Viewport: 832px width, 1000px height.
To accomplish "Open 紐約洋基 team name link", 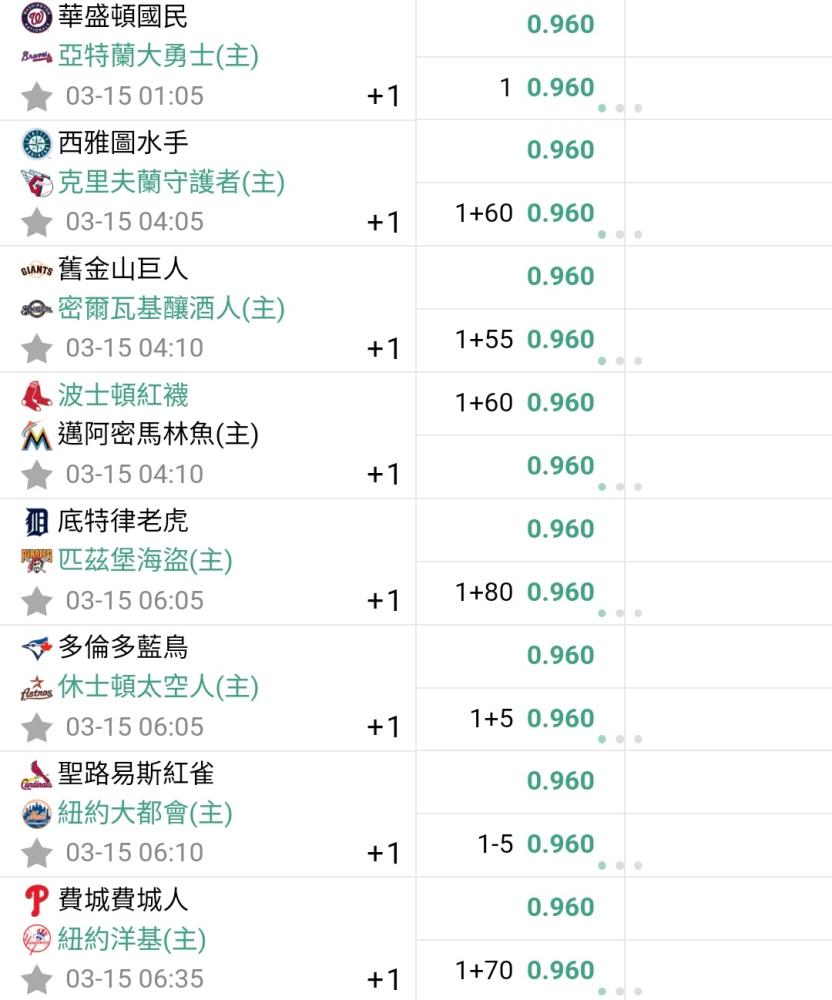I will click(132, 939).
